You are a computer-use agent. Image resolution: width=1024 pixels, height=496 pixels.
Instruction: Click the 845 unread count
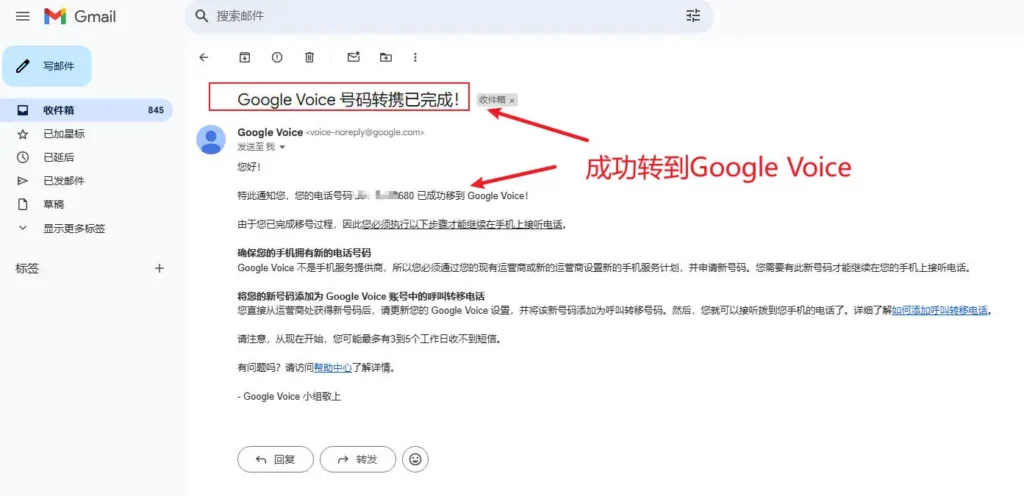155,110
